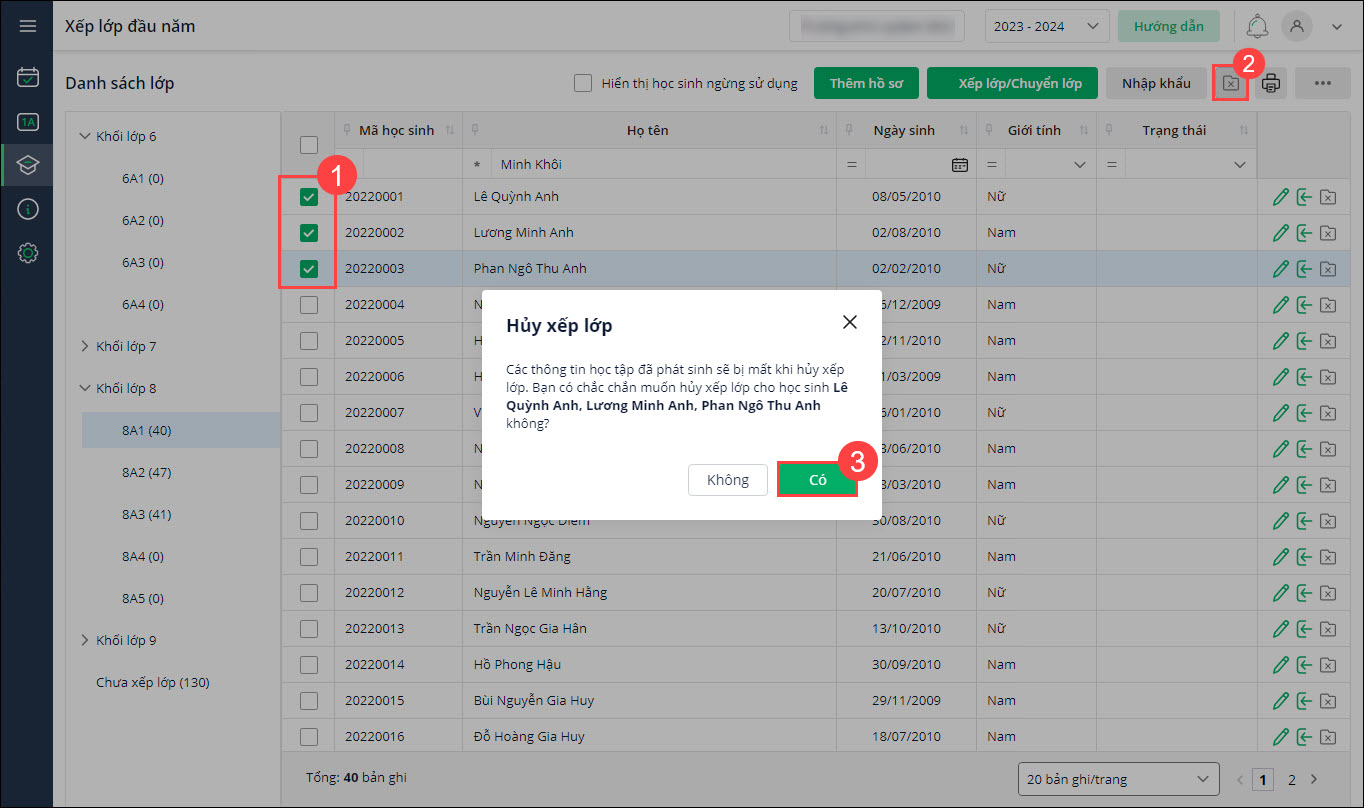Open the 1A class icon in the sidebar
This screenshot has height=808, width=1364.
(x=28, y=121)
